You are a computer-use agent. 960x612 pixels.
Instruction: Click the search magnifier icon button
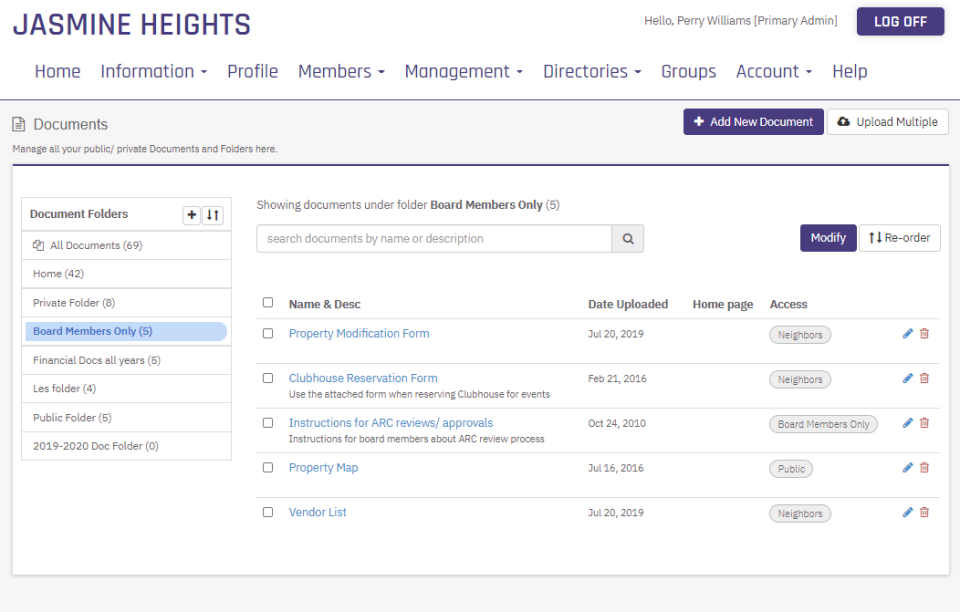[x=628, y=239]
